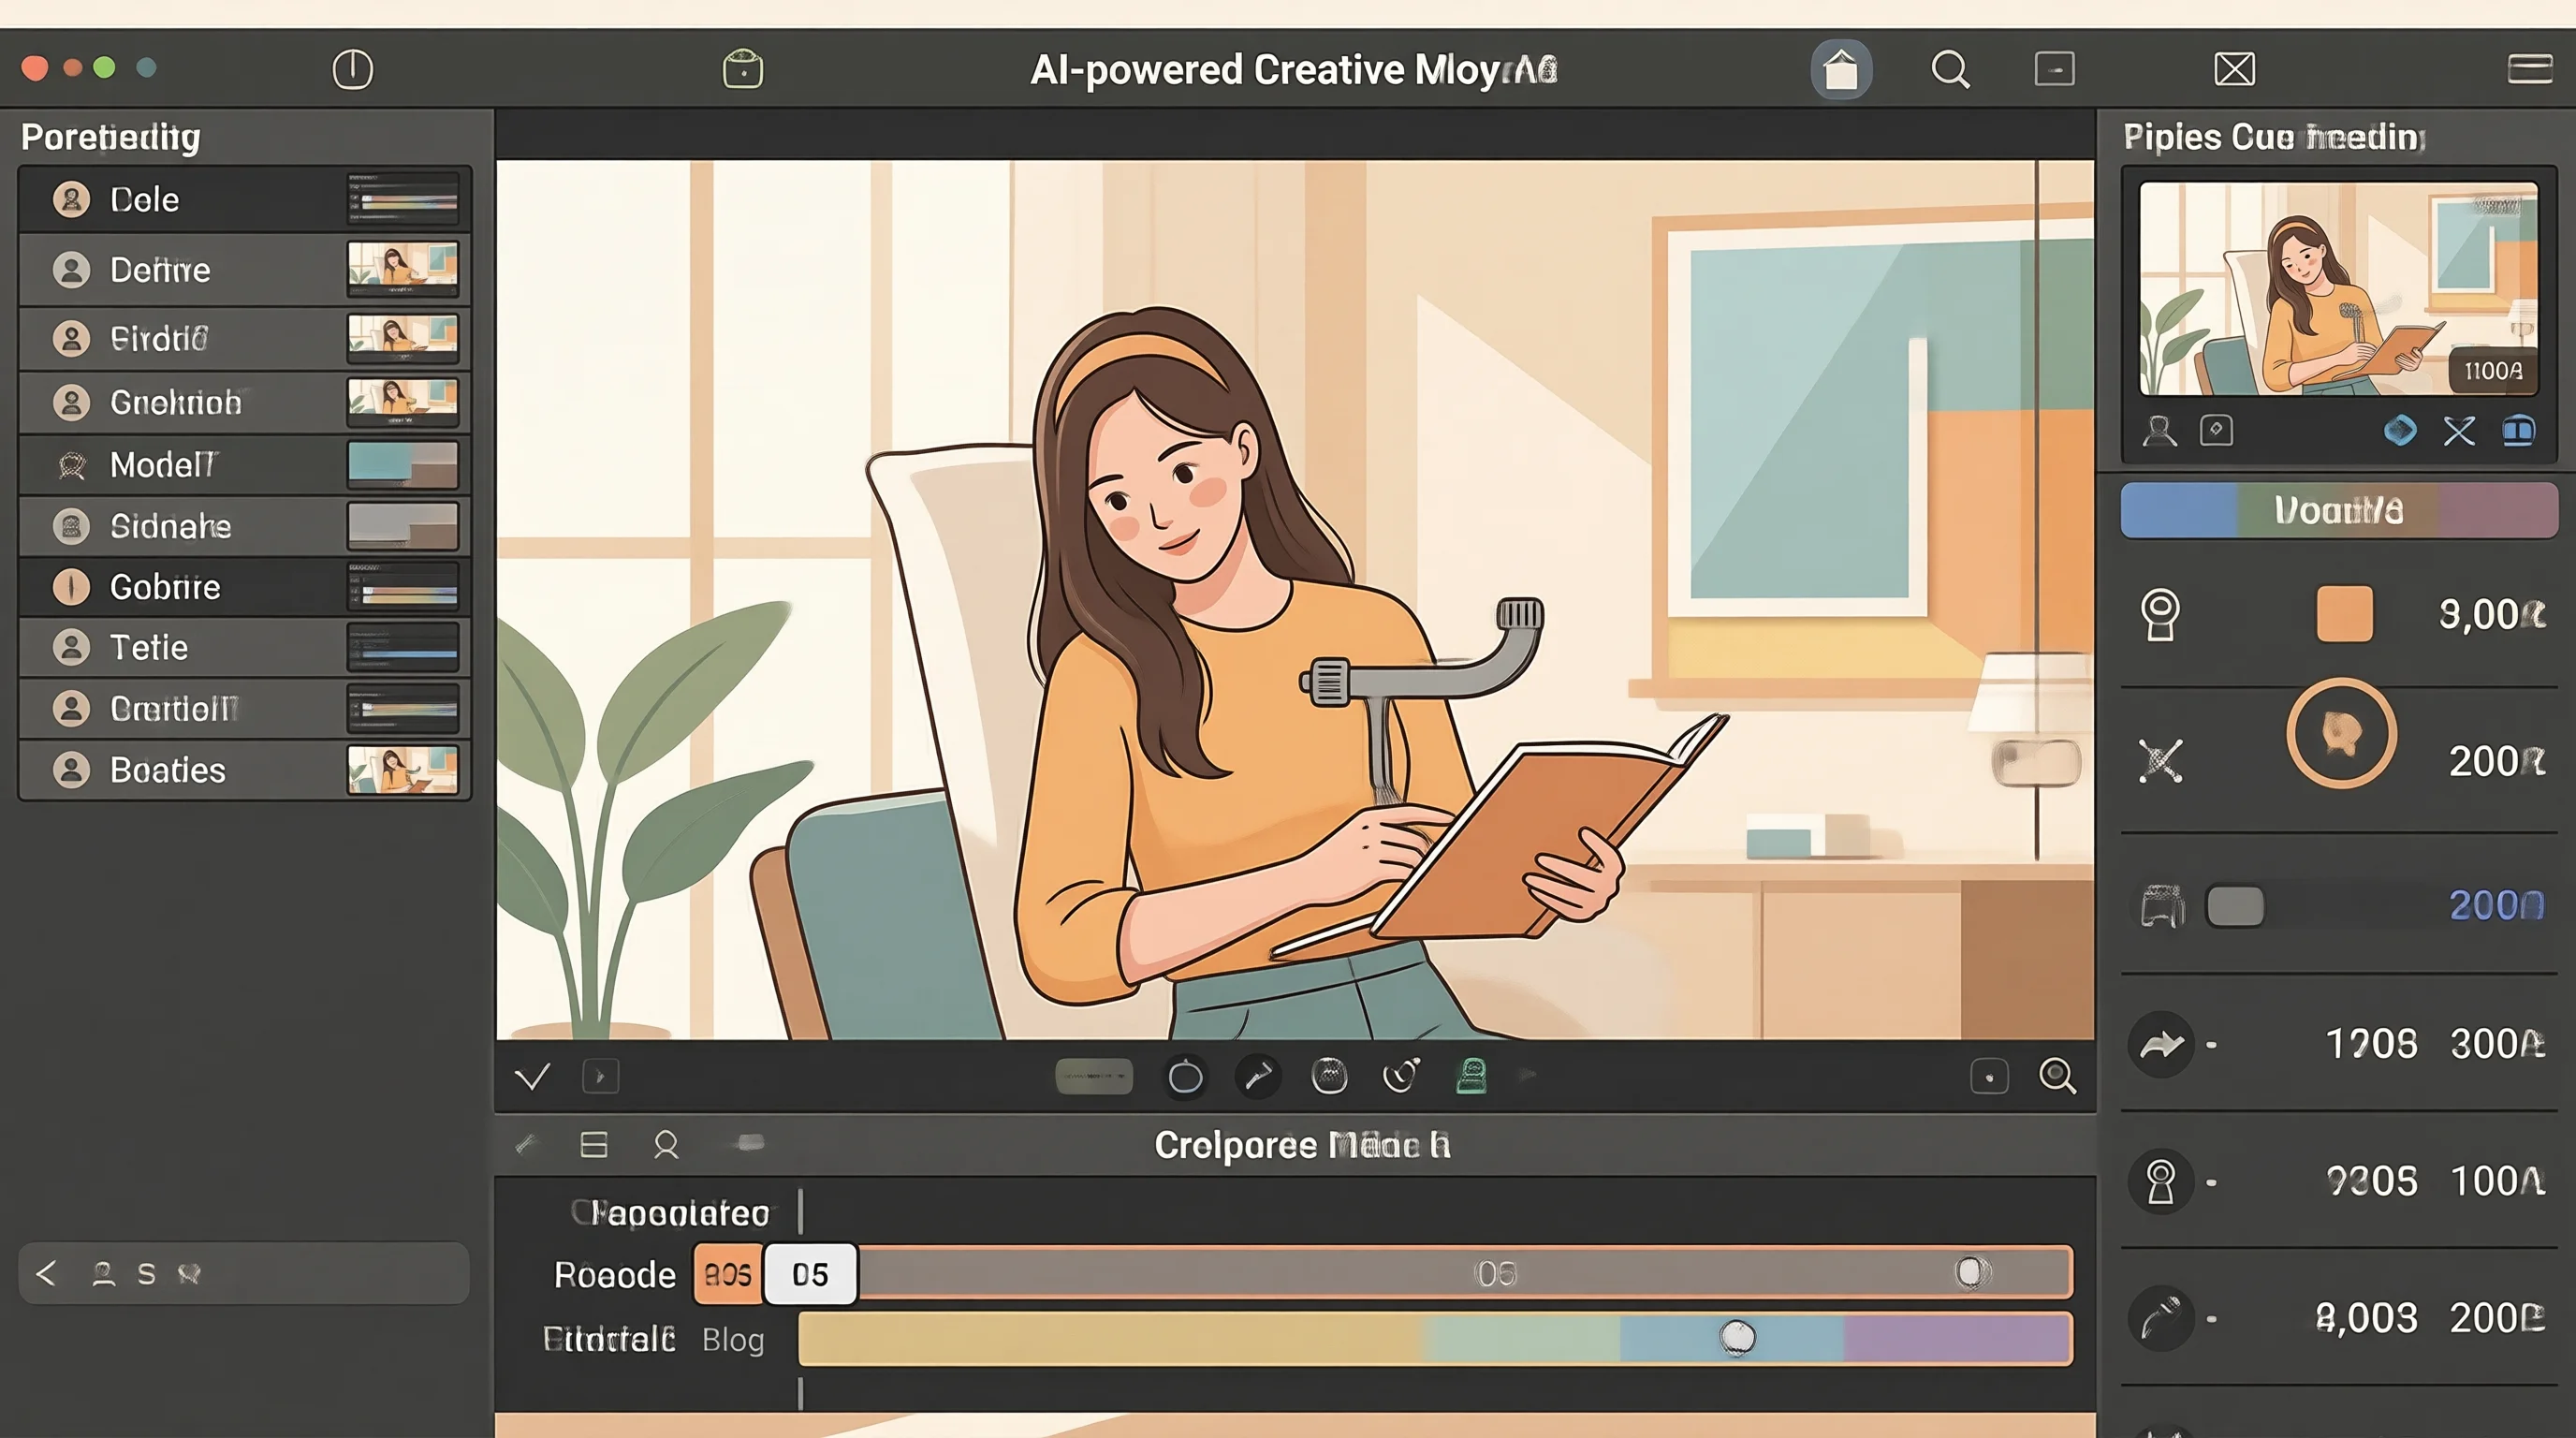
Task: Select the pen tool in canvas toolbar
Action: pos(1257,1077)
